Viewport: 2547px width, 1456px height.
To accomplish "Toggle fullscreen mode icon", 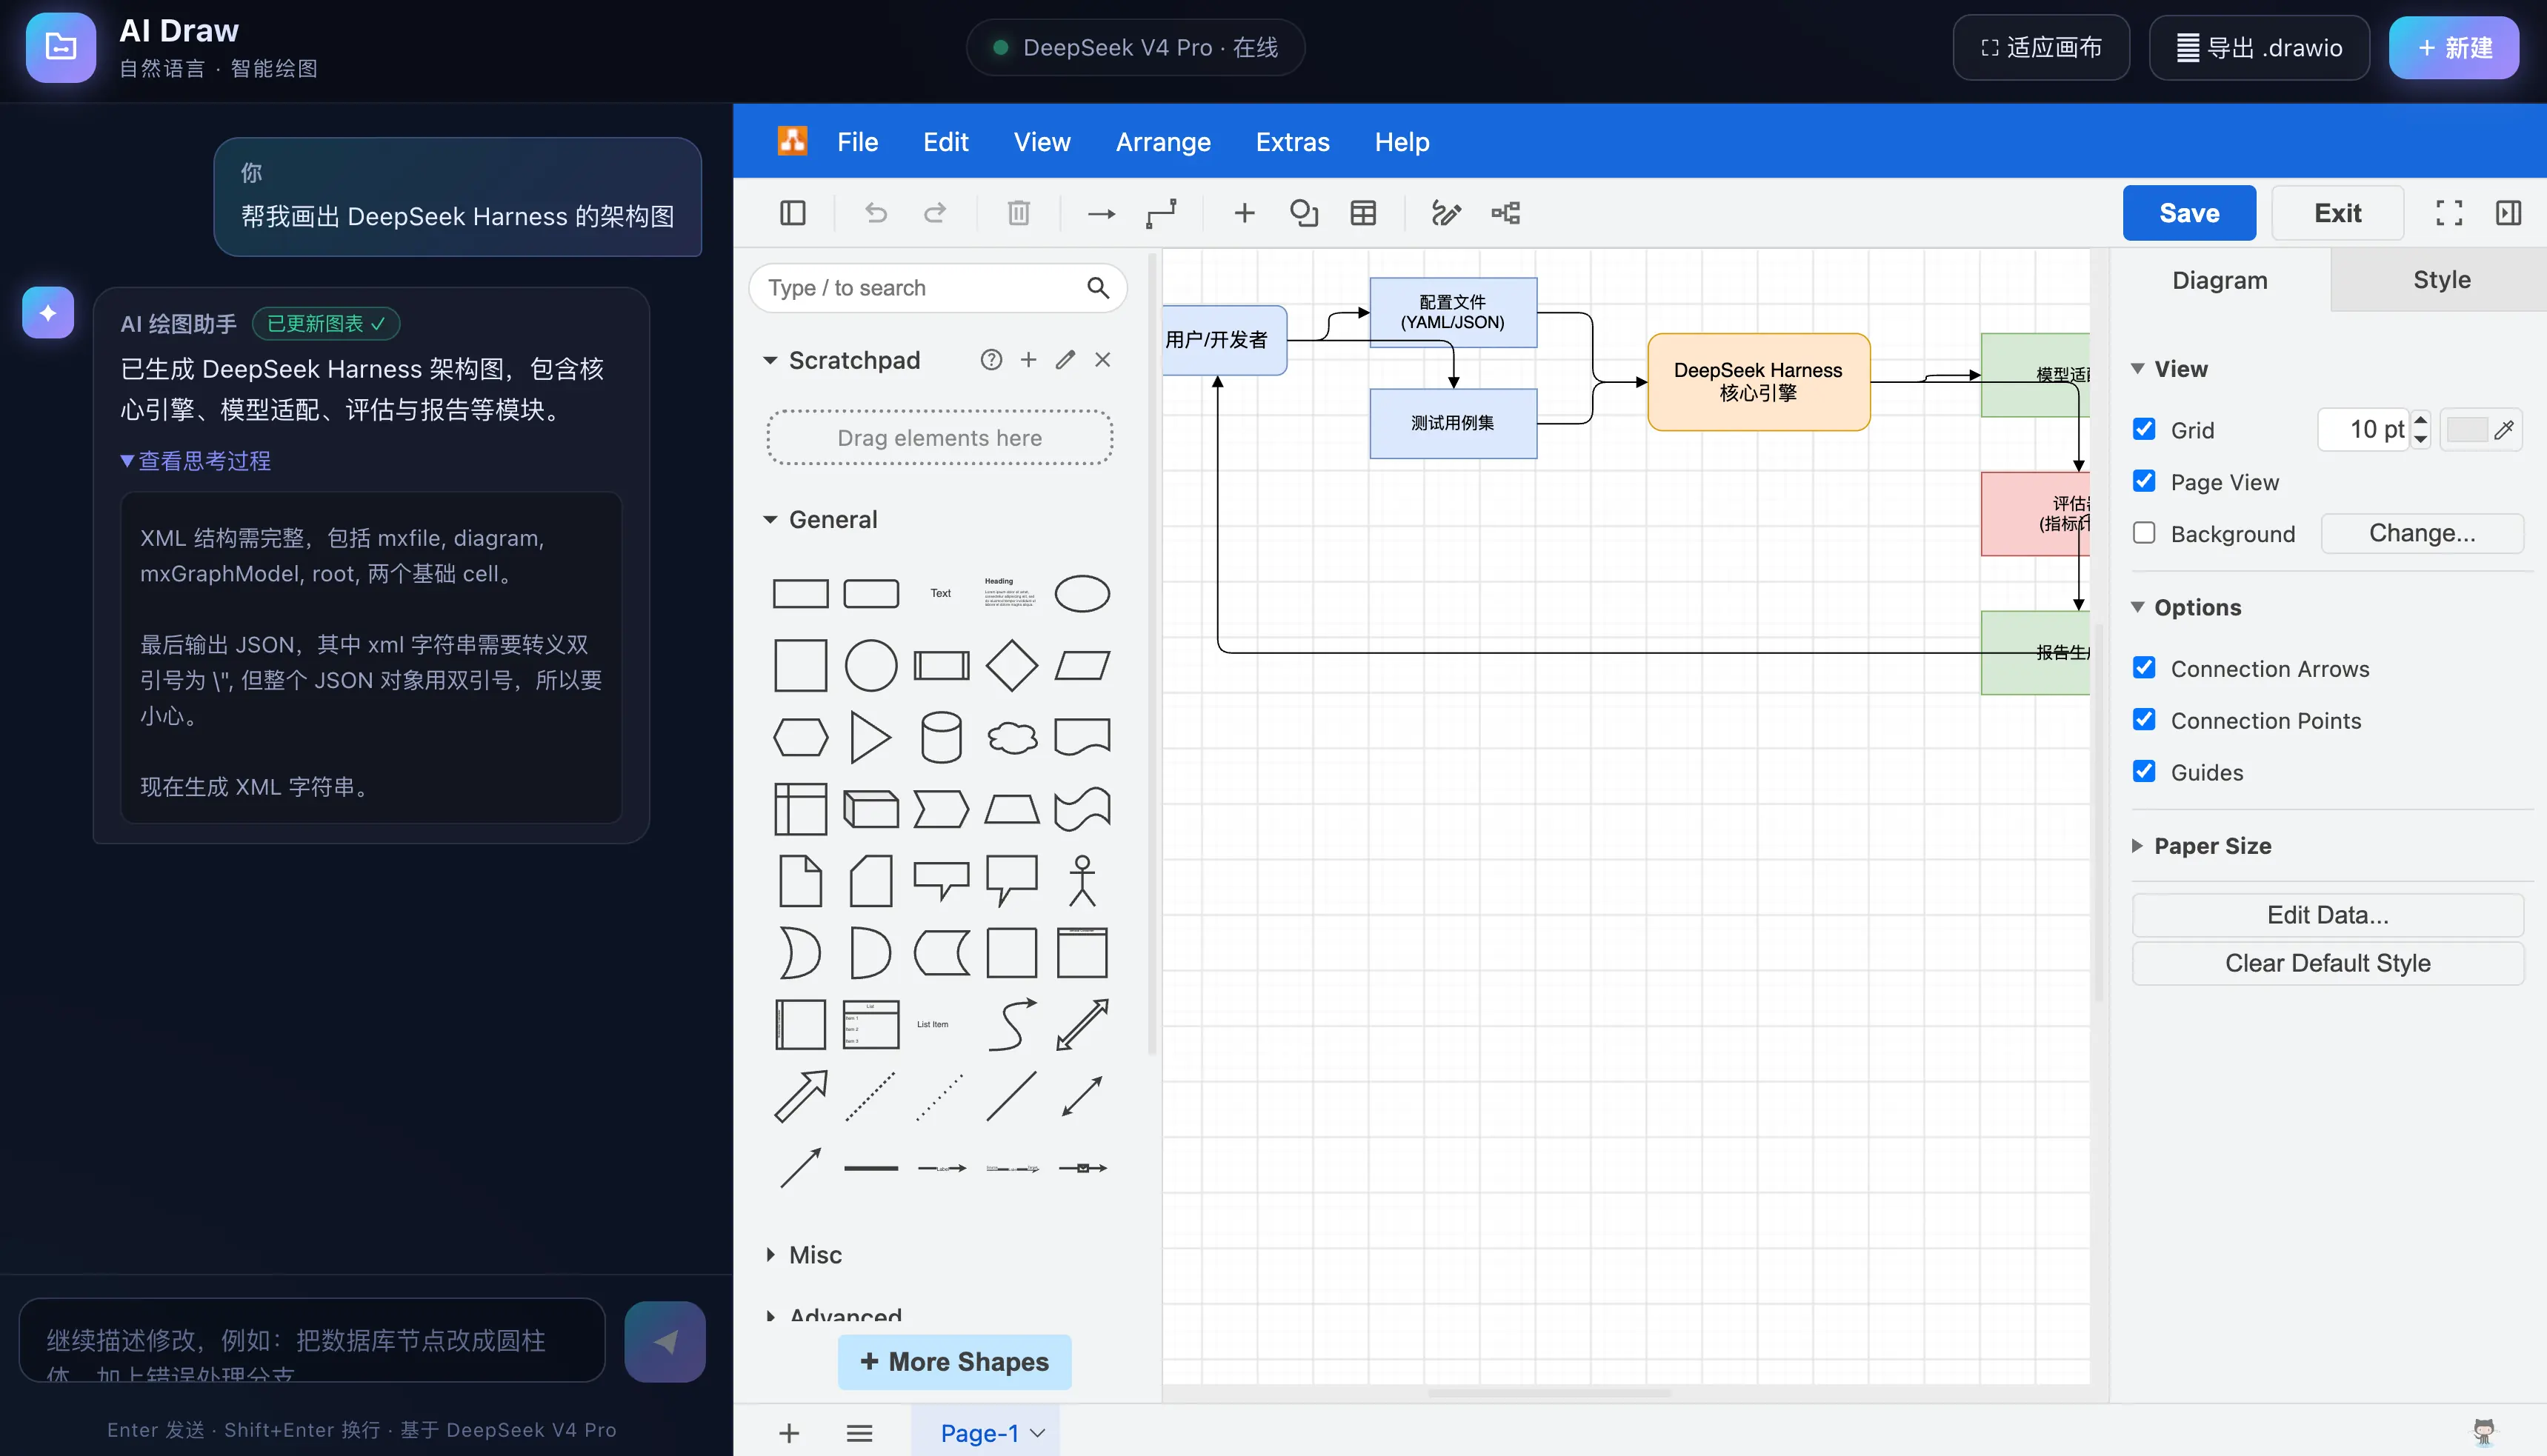I will (x=2449, y=213).
